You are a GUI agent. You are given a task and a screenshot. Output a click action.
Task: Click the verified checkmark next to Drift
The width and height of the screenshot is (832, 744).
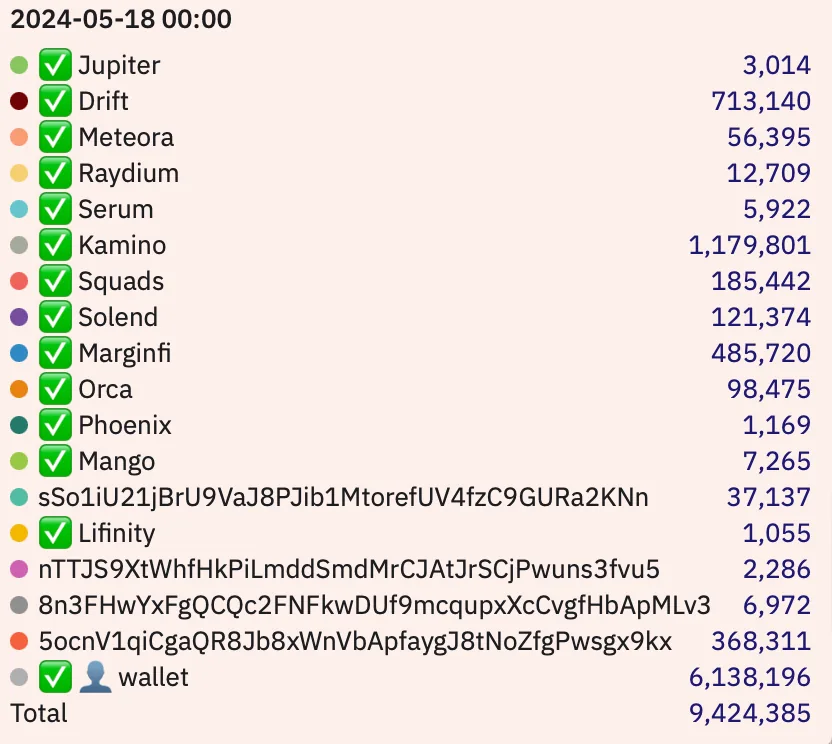click(55, 101)
